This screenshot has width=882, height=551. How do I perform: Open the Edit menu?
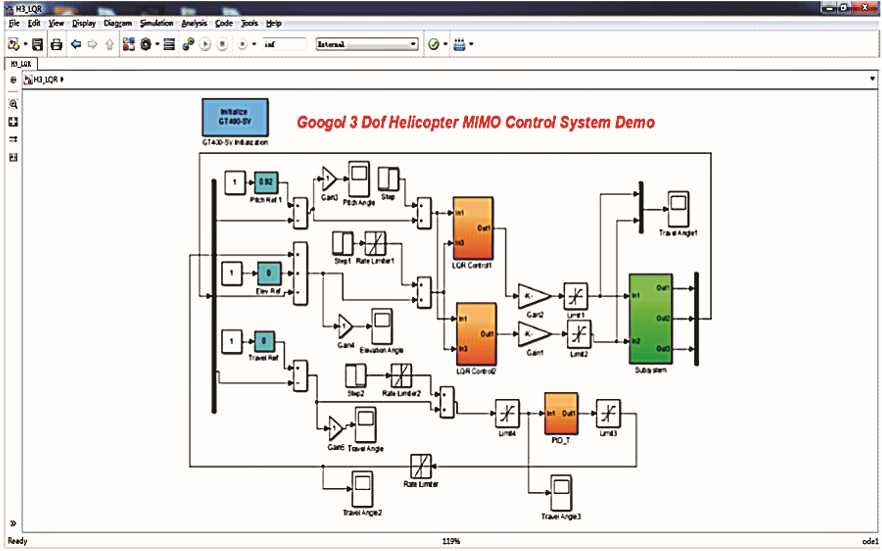[x=34, y=24]
